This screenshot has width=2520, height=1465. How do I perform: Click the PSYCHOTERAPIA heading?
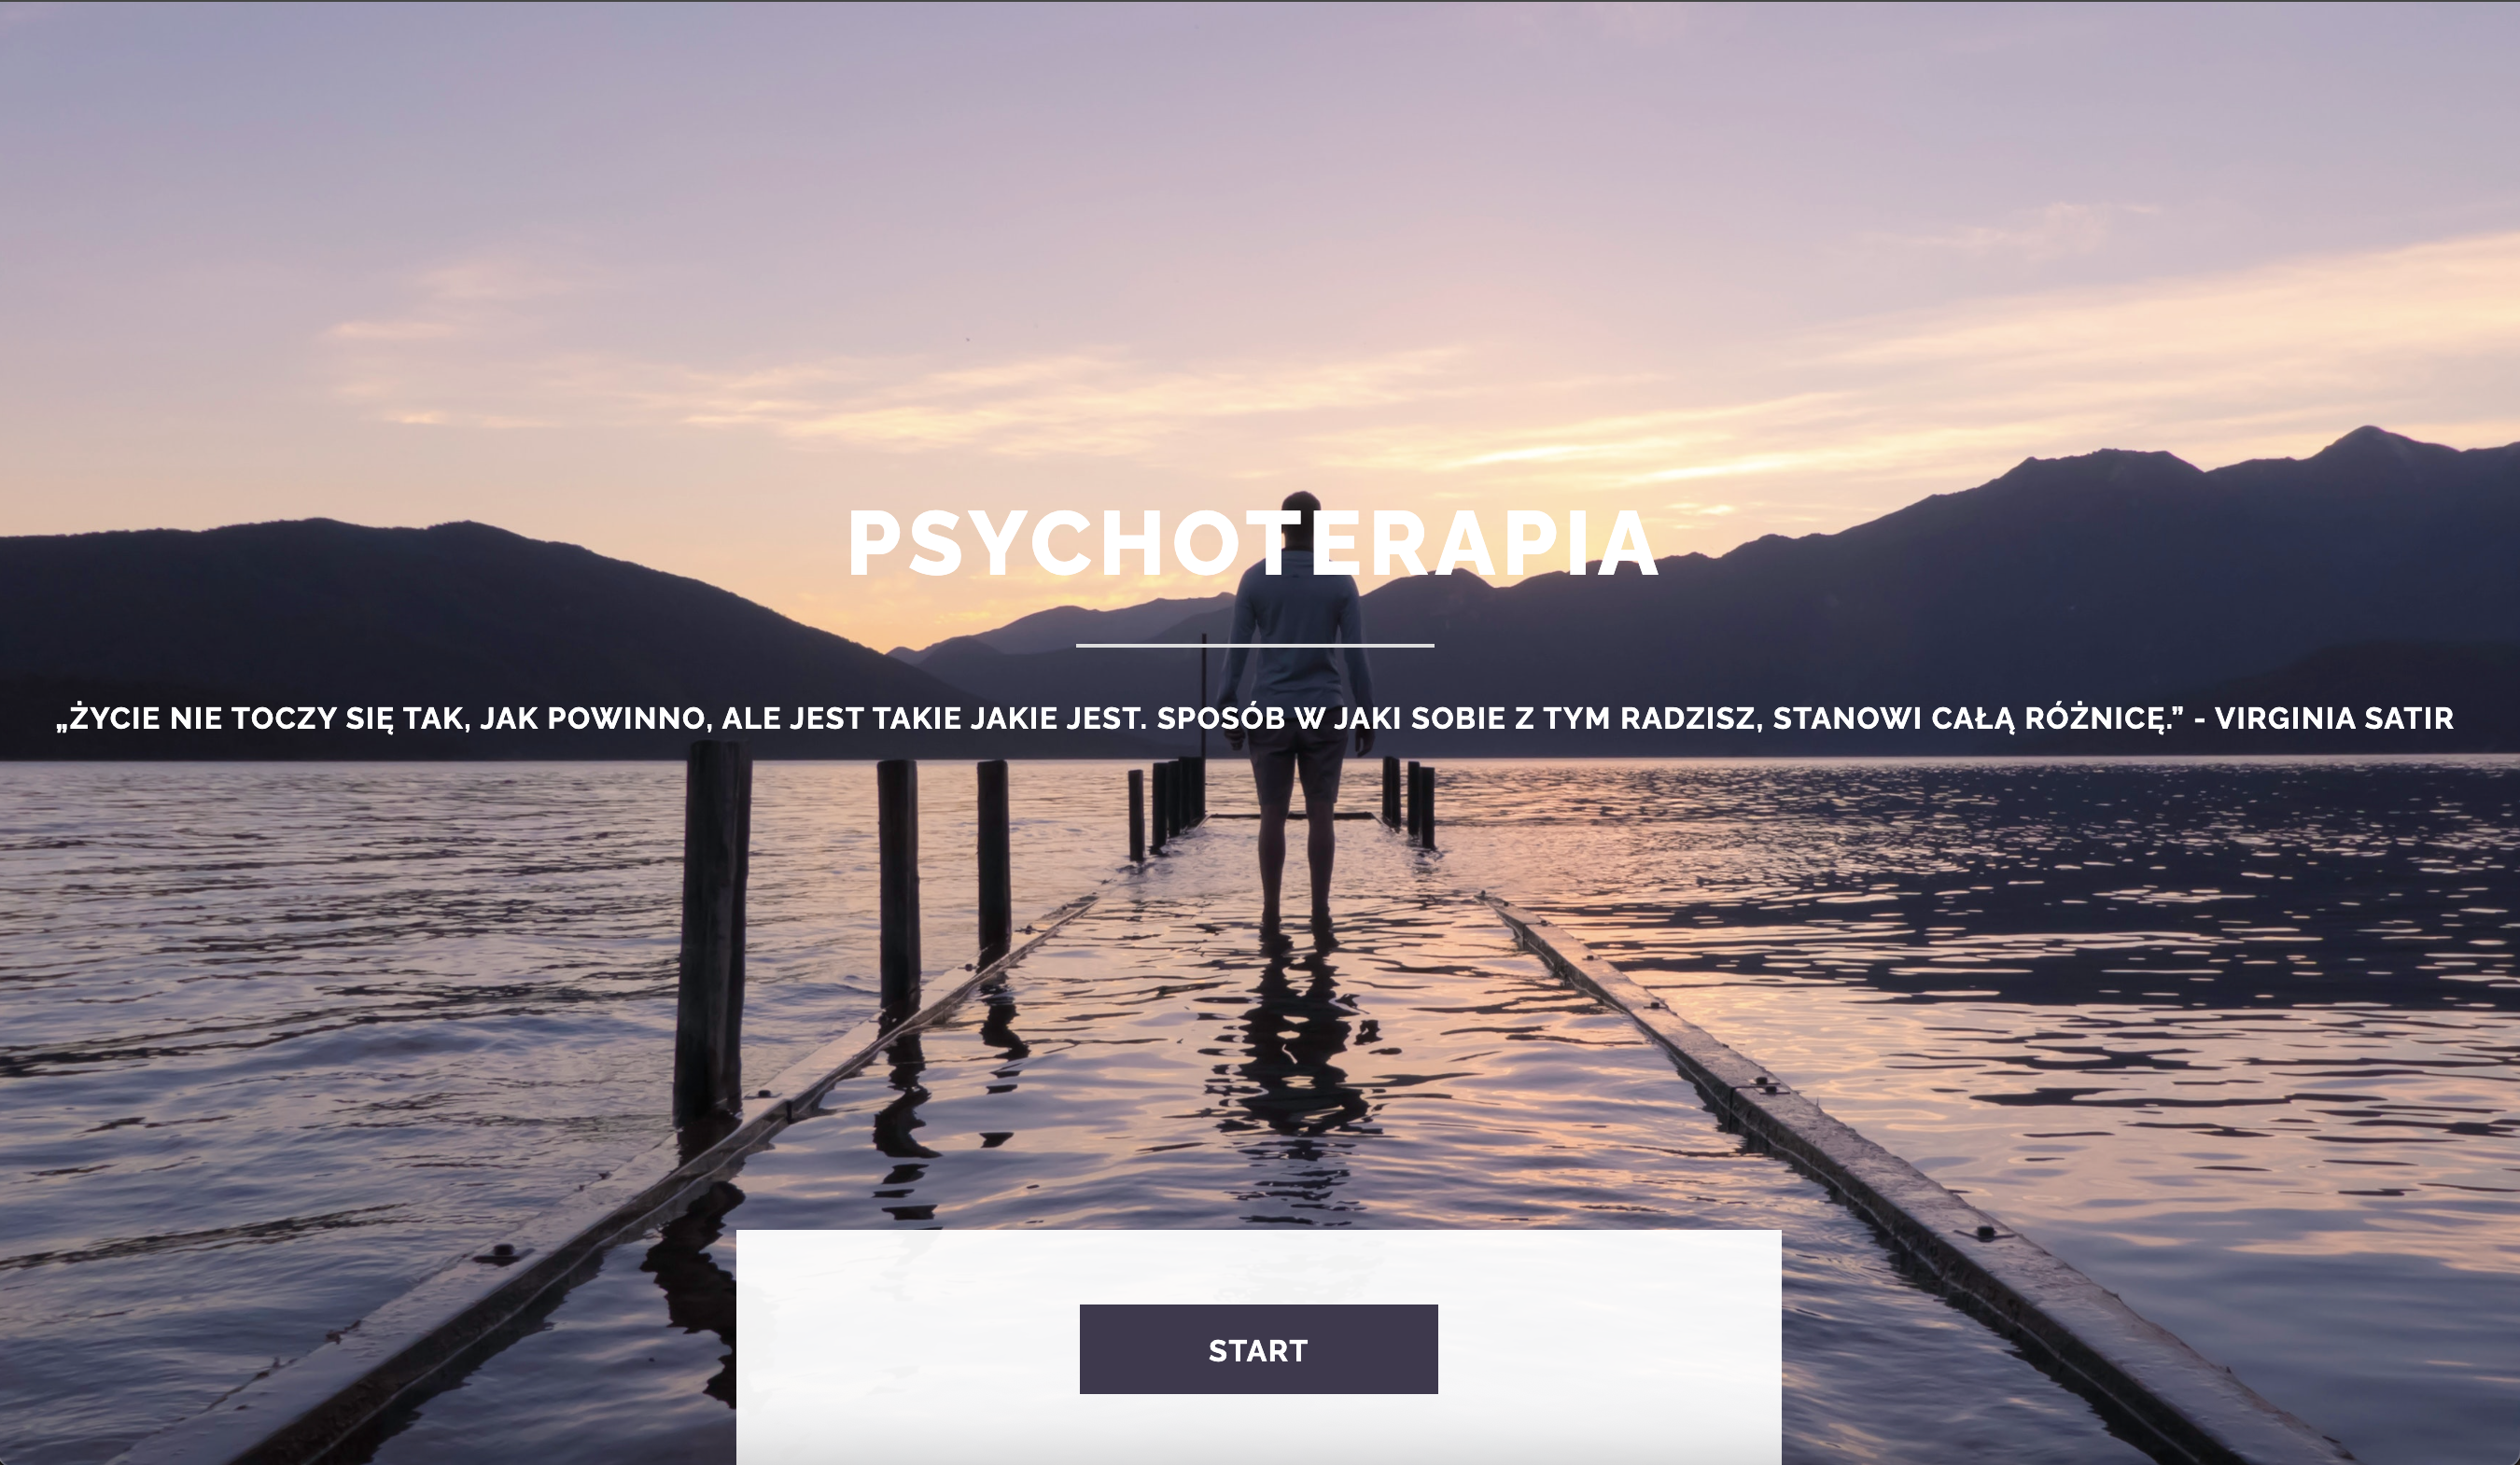[1254, 544]
